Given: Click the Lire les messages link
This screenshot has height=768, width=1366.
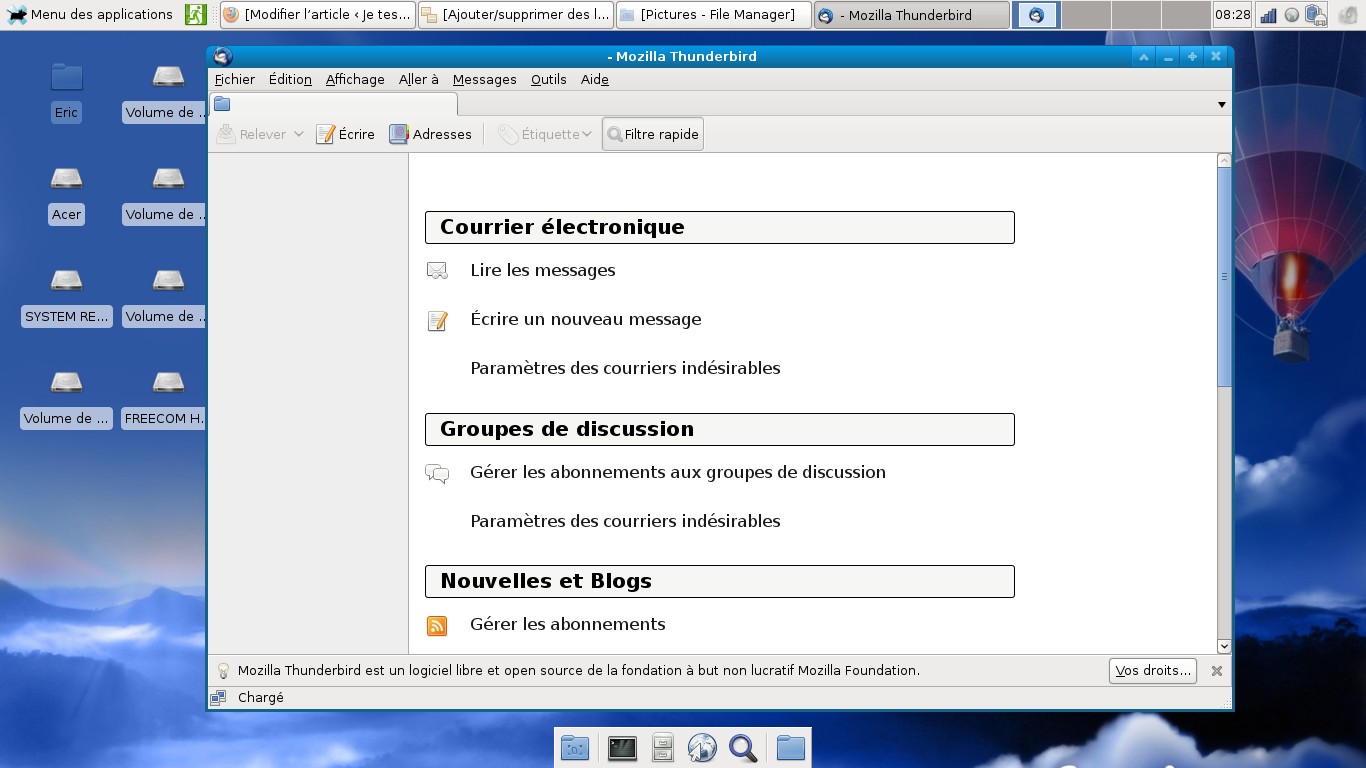Looking at the screenshot, I should (x=543, y=270).
